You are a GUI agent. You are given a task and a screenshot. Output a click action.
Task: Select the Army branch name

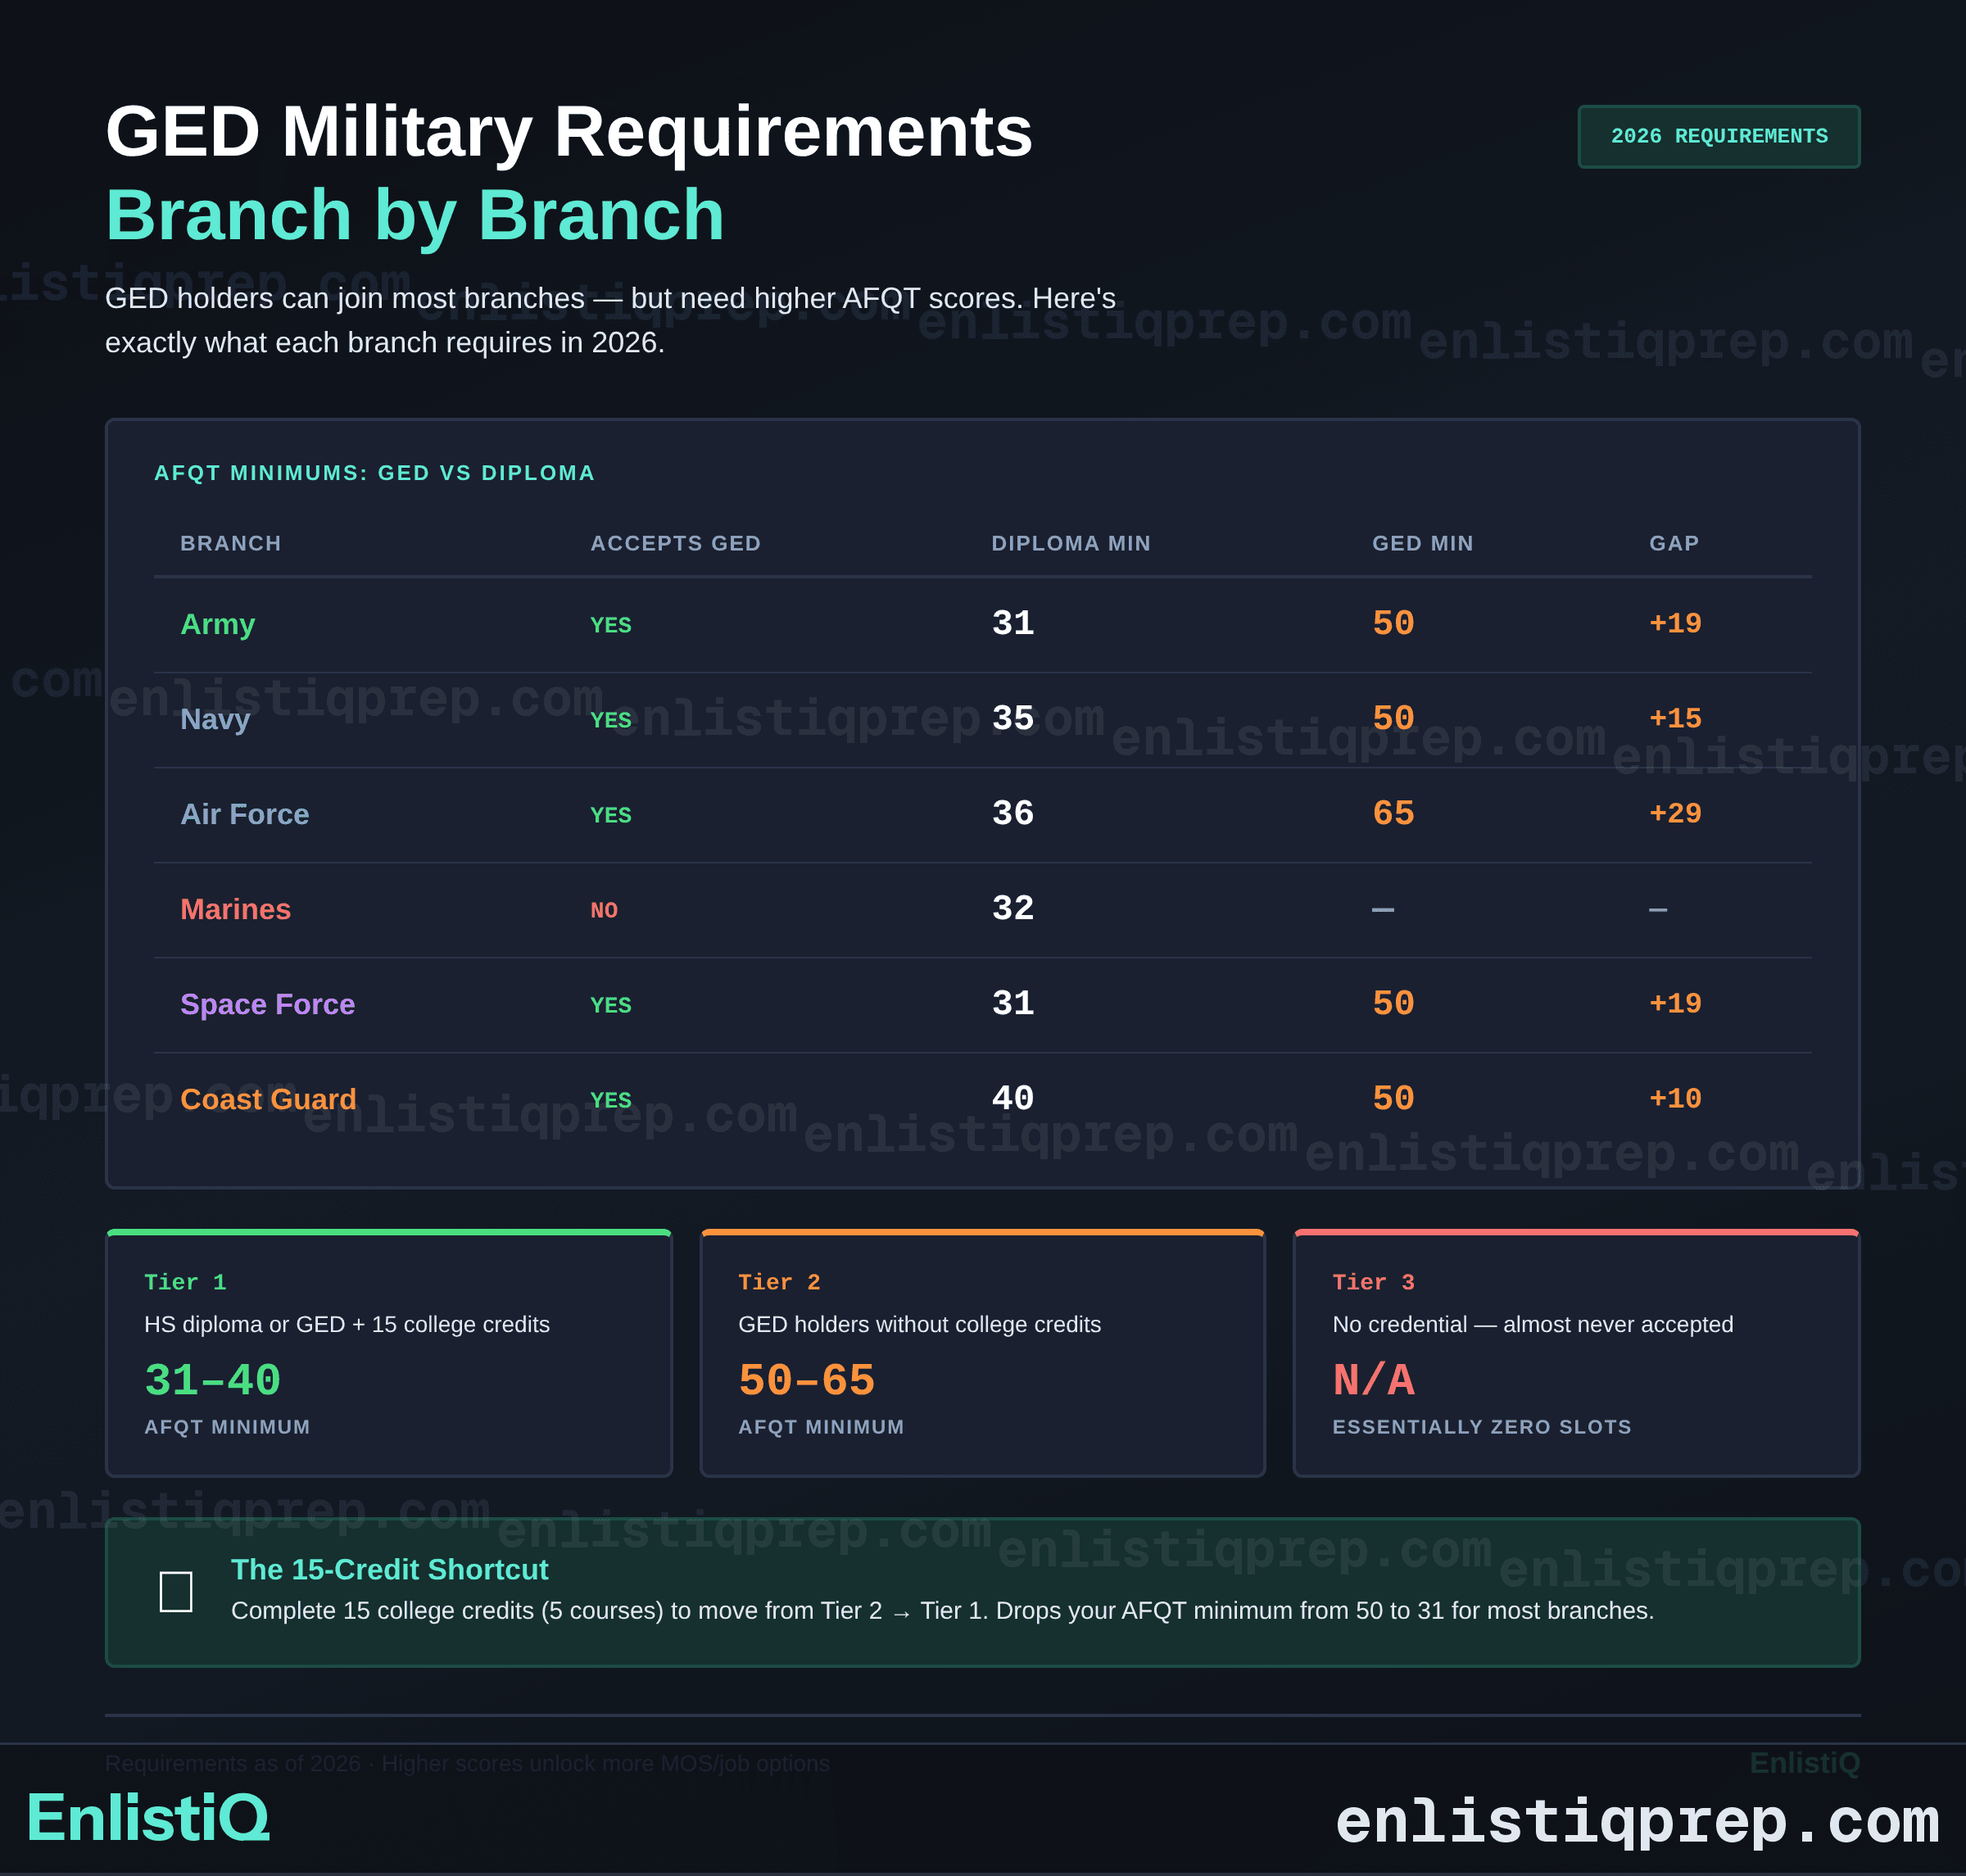coord(218,624)
